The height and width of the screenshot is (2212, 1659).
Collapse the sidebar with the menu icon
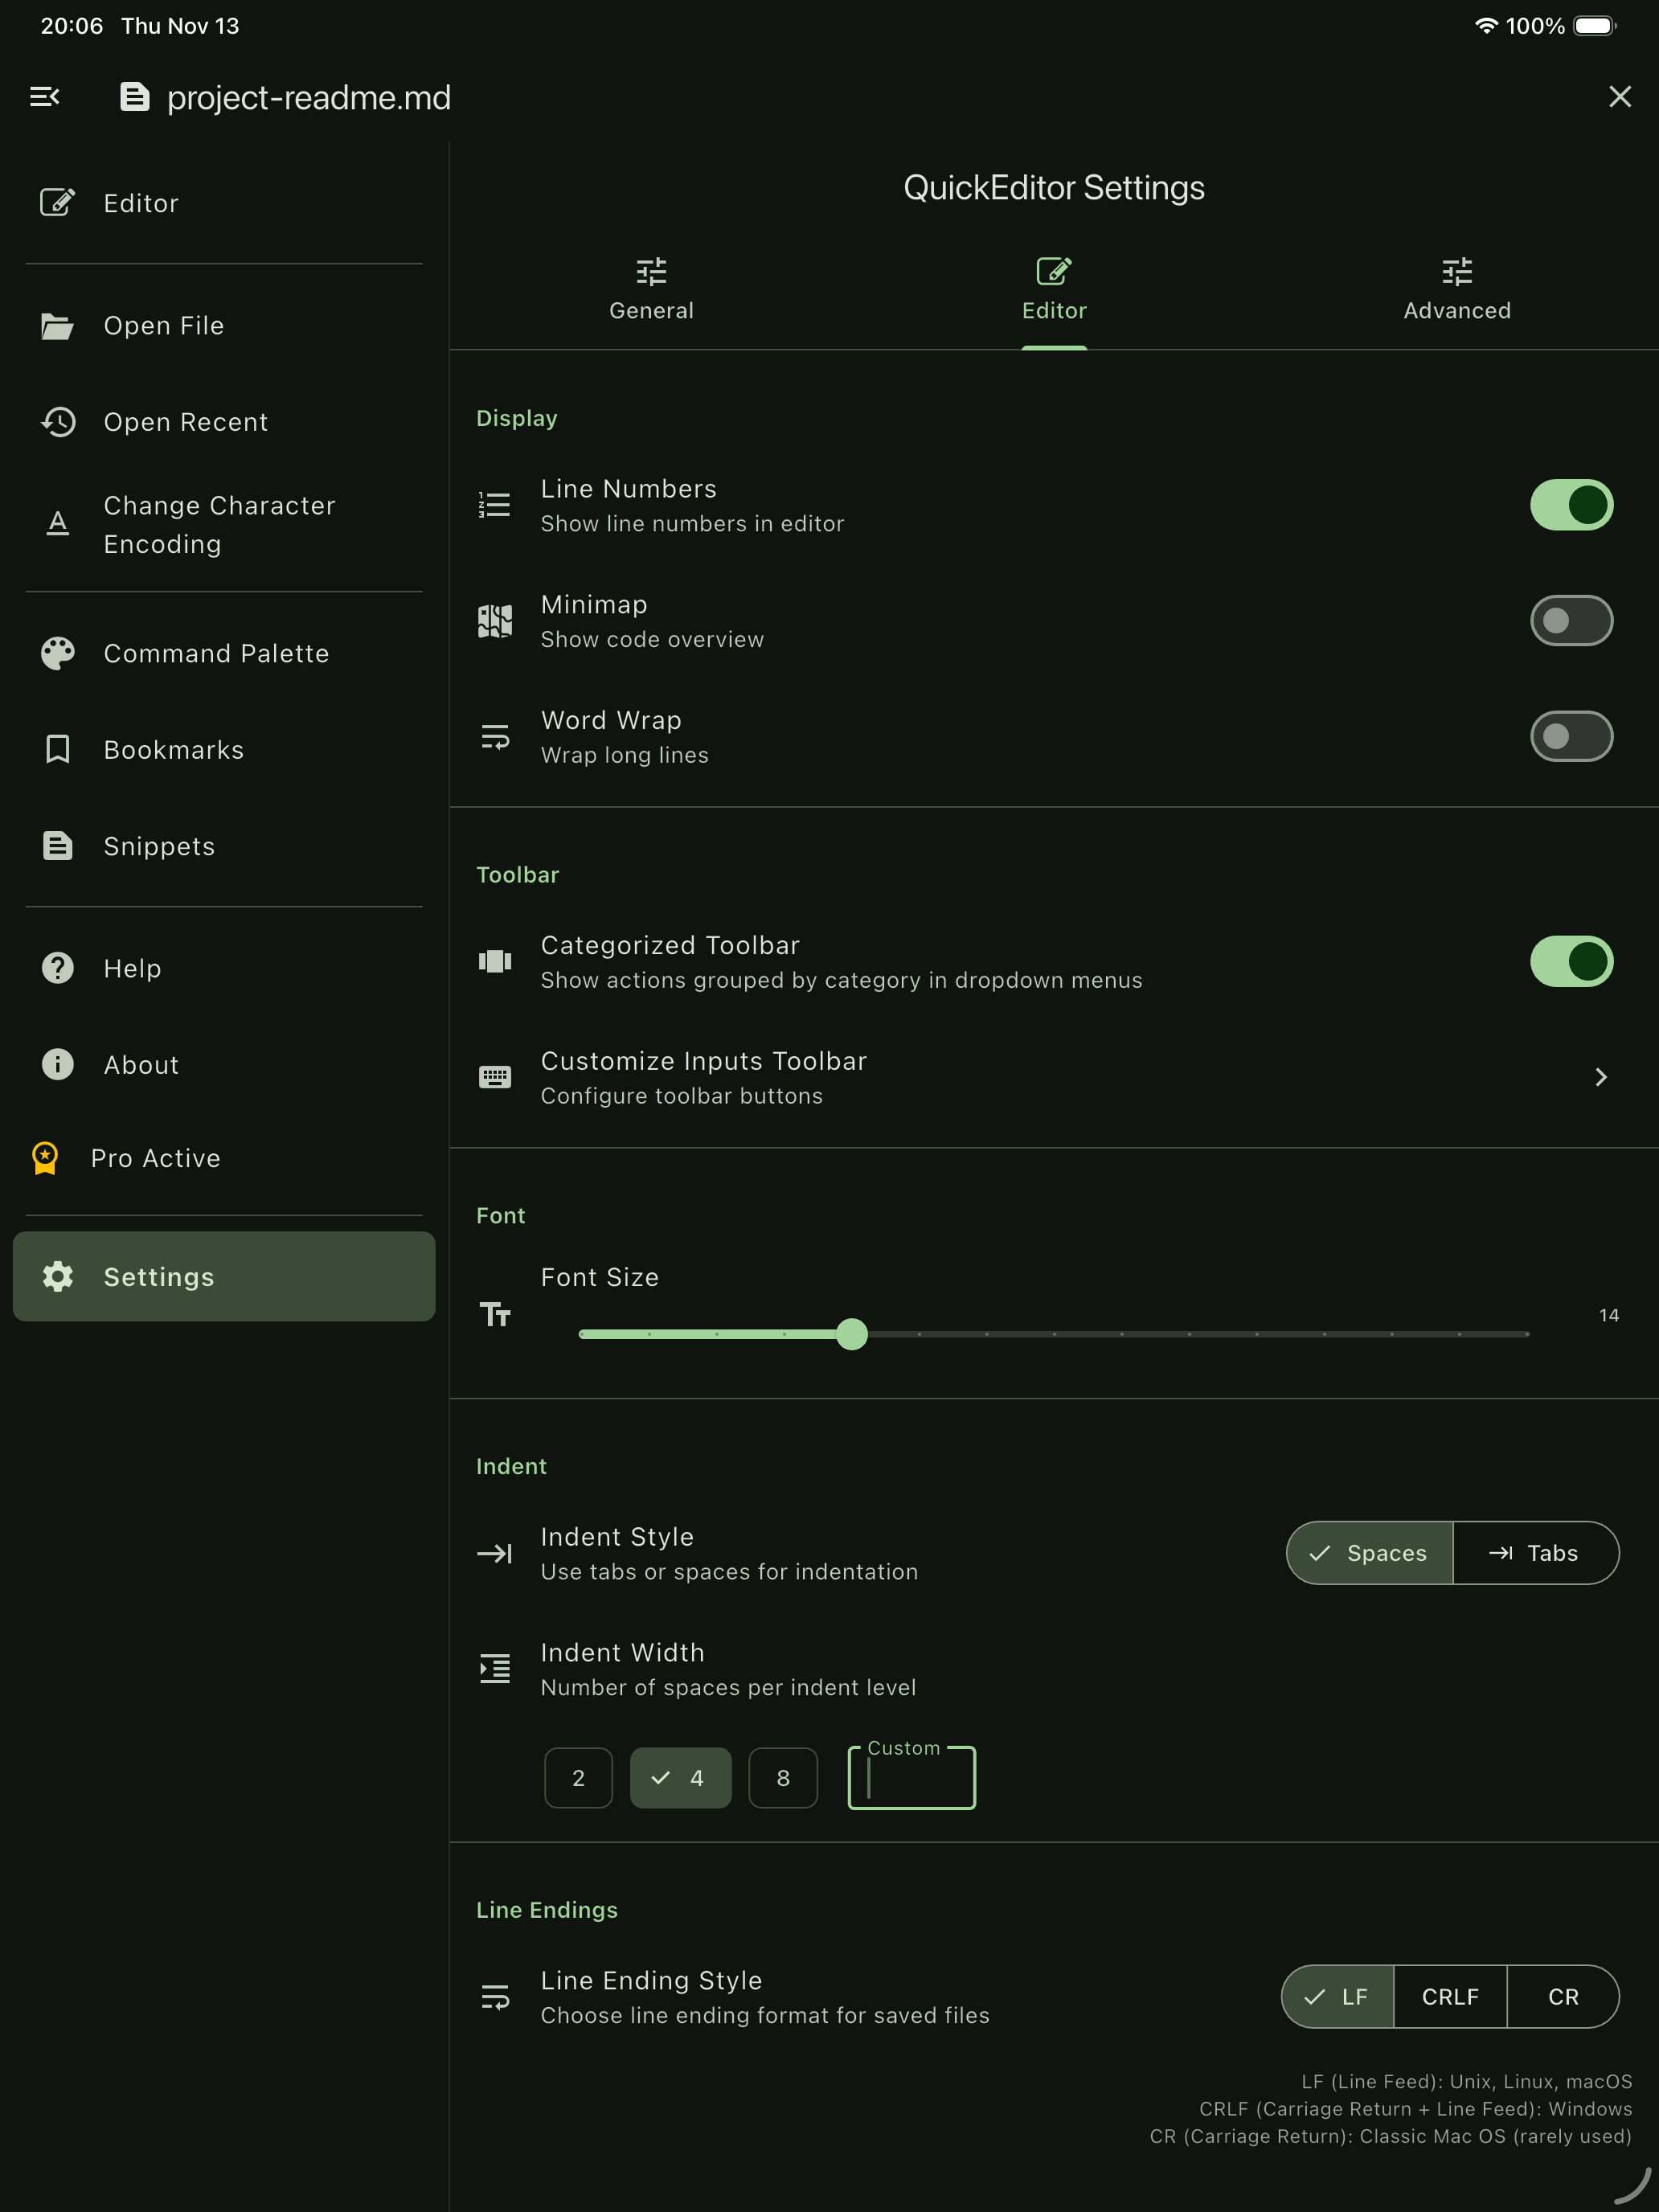[x=45, y=97]
